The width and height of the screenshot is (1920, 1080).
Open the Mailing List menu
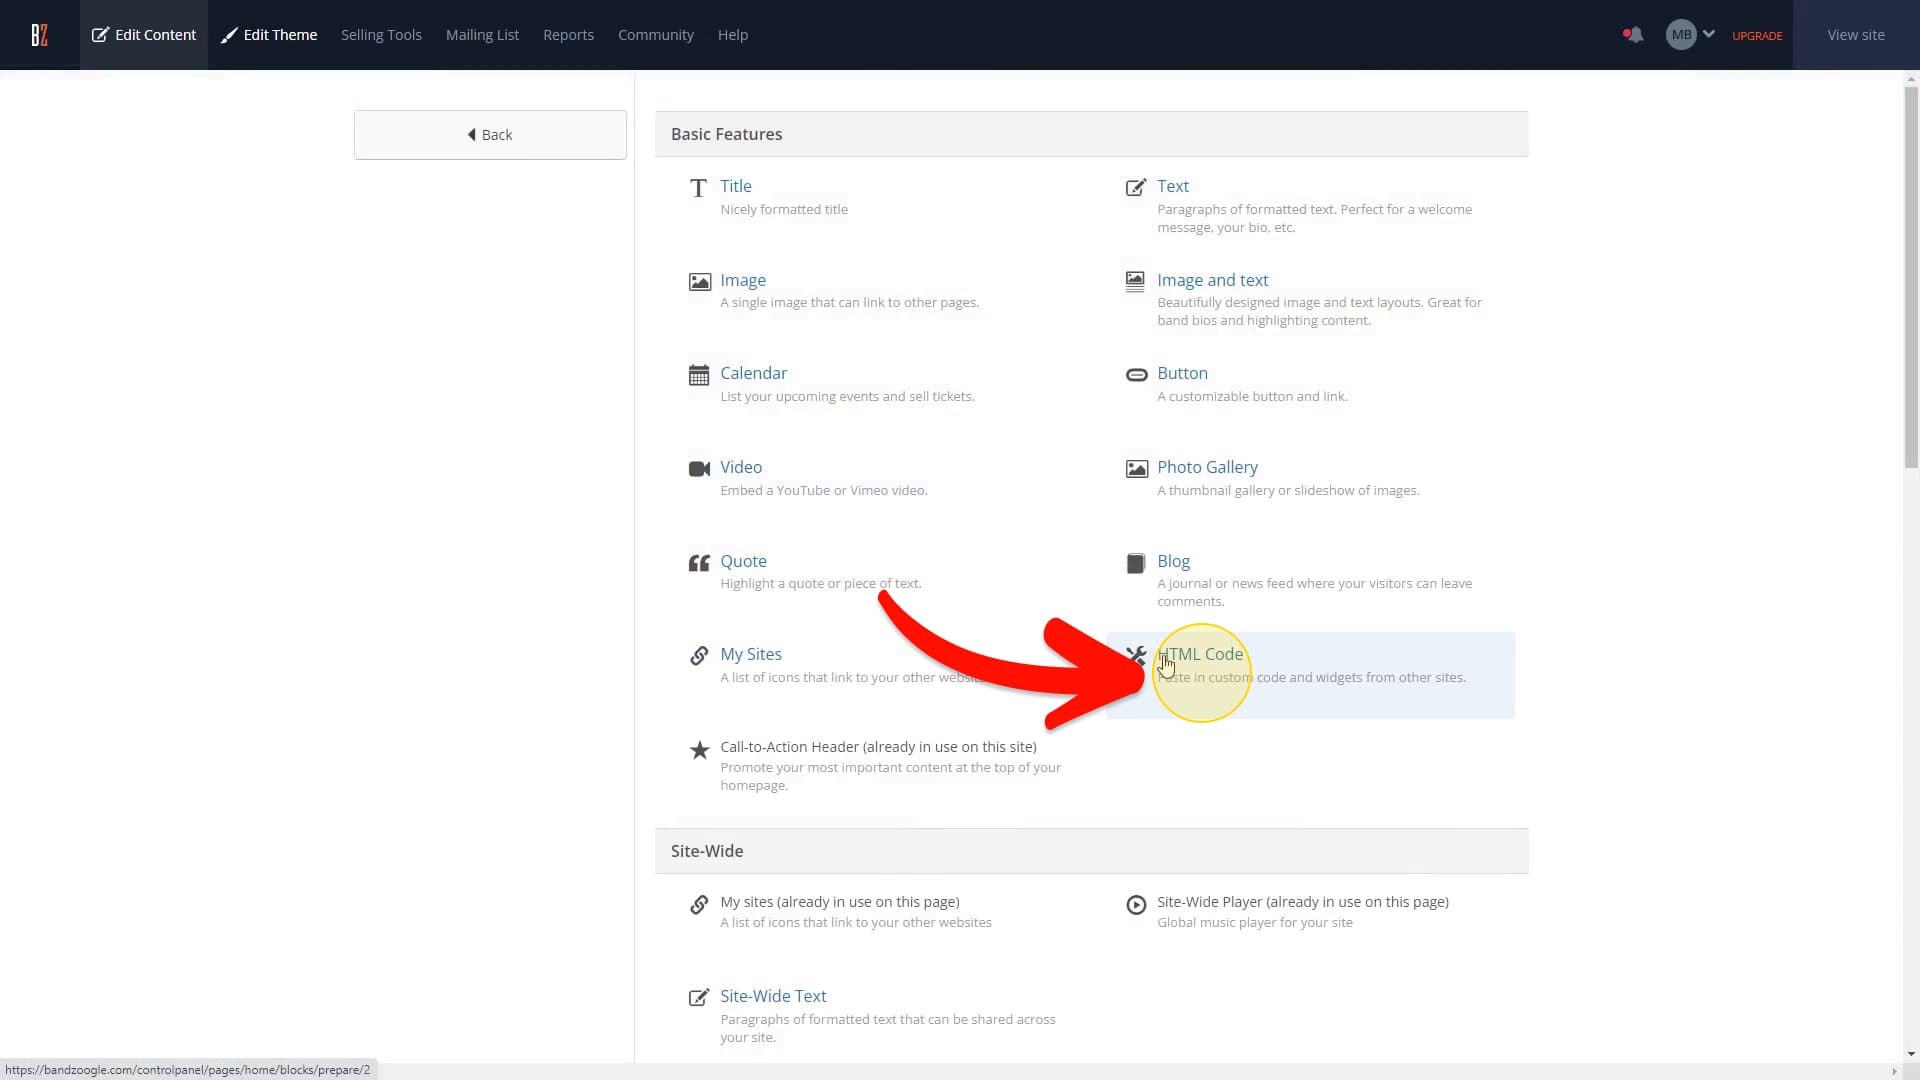[x=482, y=35]
